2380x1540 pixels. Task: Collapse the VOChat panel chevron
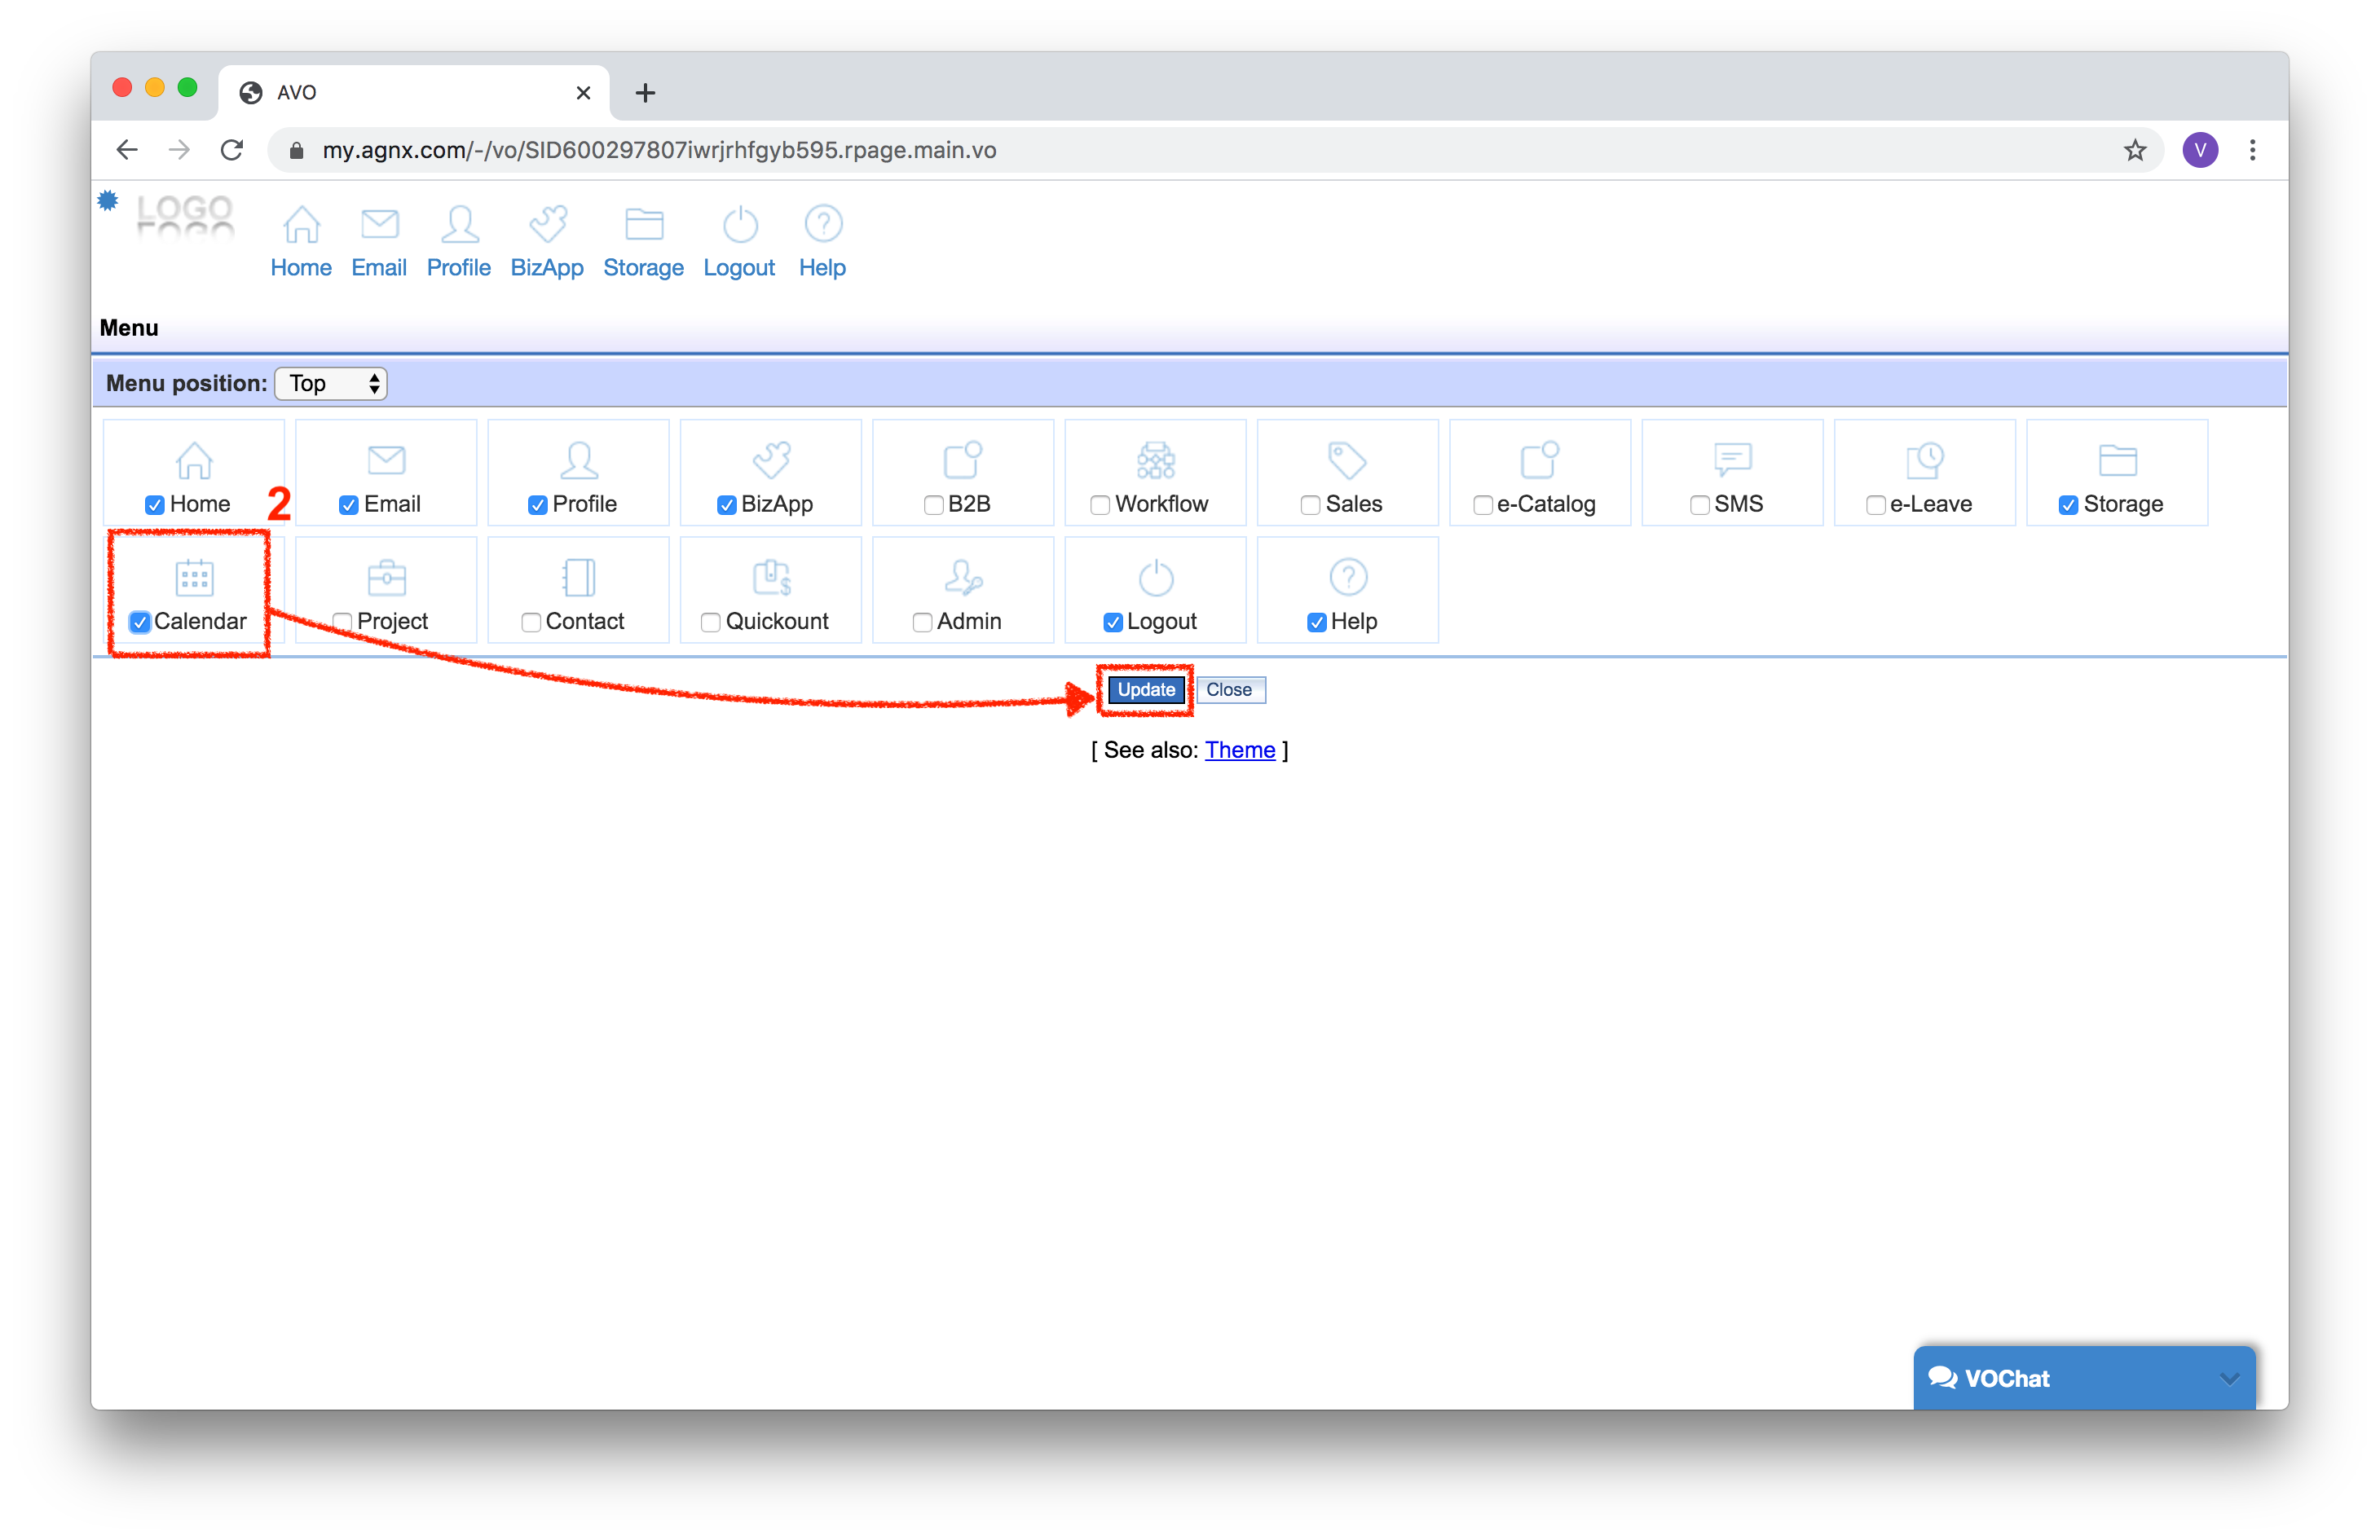coord(2229,1378)
